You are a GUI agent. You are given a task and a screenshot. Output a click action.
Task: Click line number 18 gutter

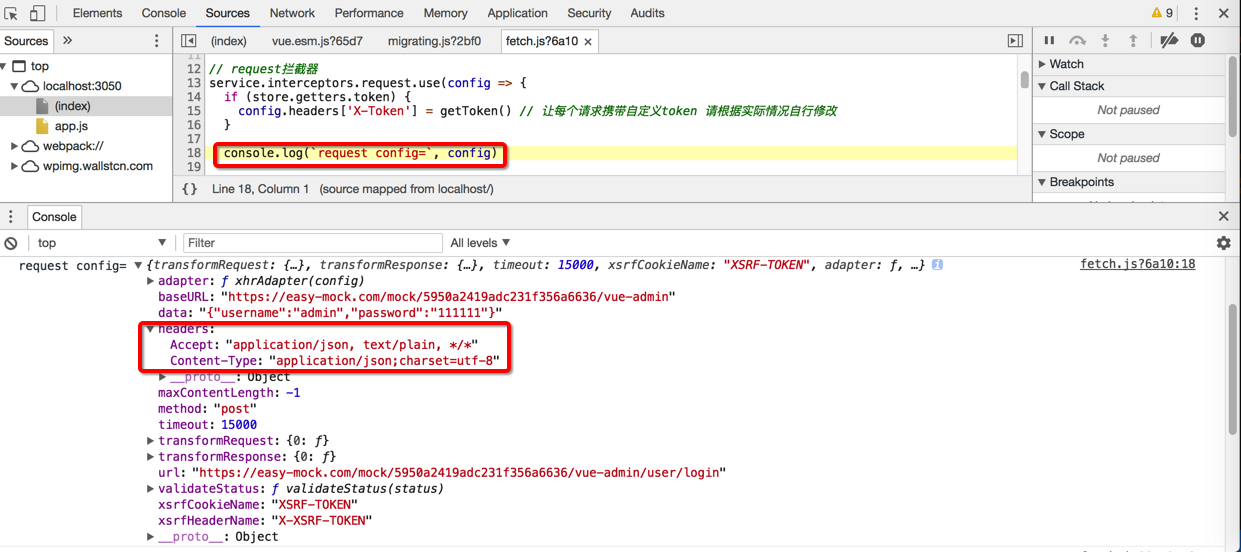pos(193,153)
